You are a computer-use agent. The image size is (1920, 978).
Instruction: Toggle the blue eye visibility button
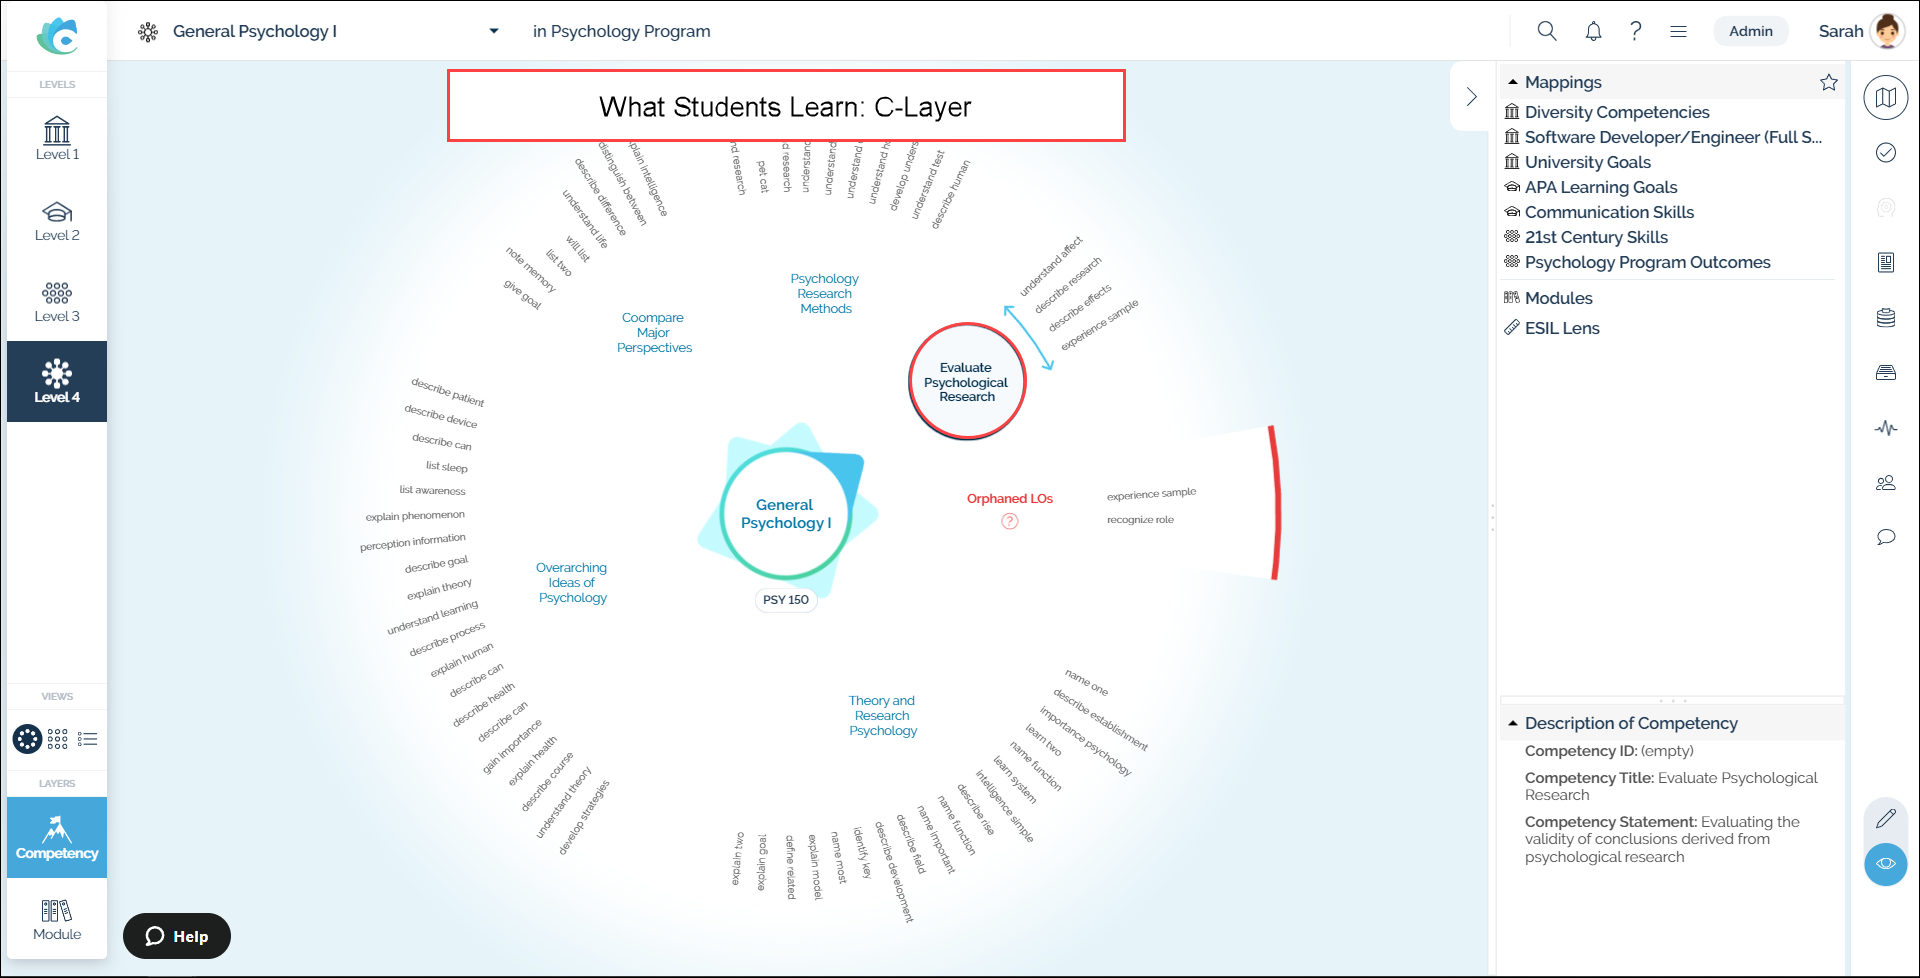tap(1886, 864)
